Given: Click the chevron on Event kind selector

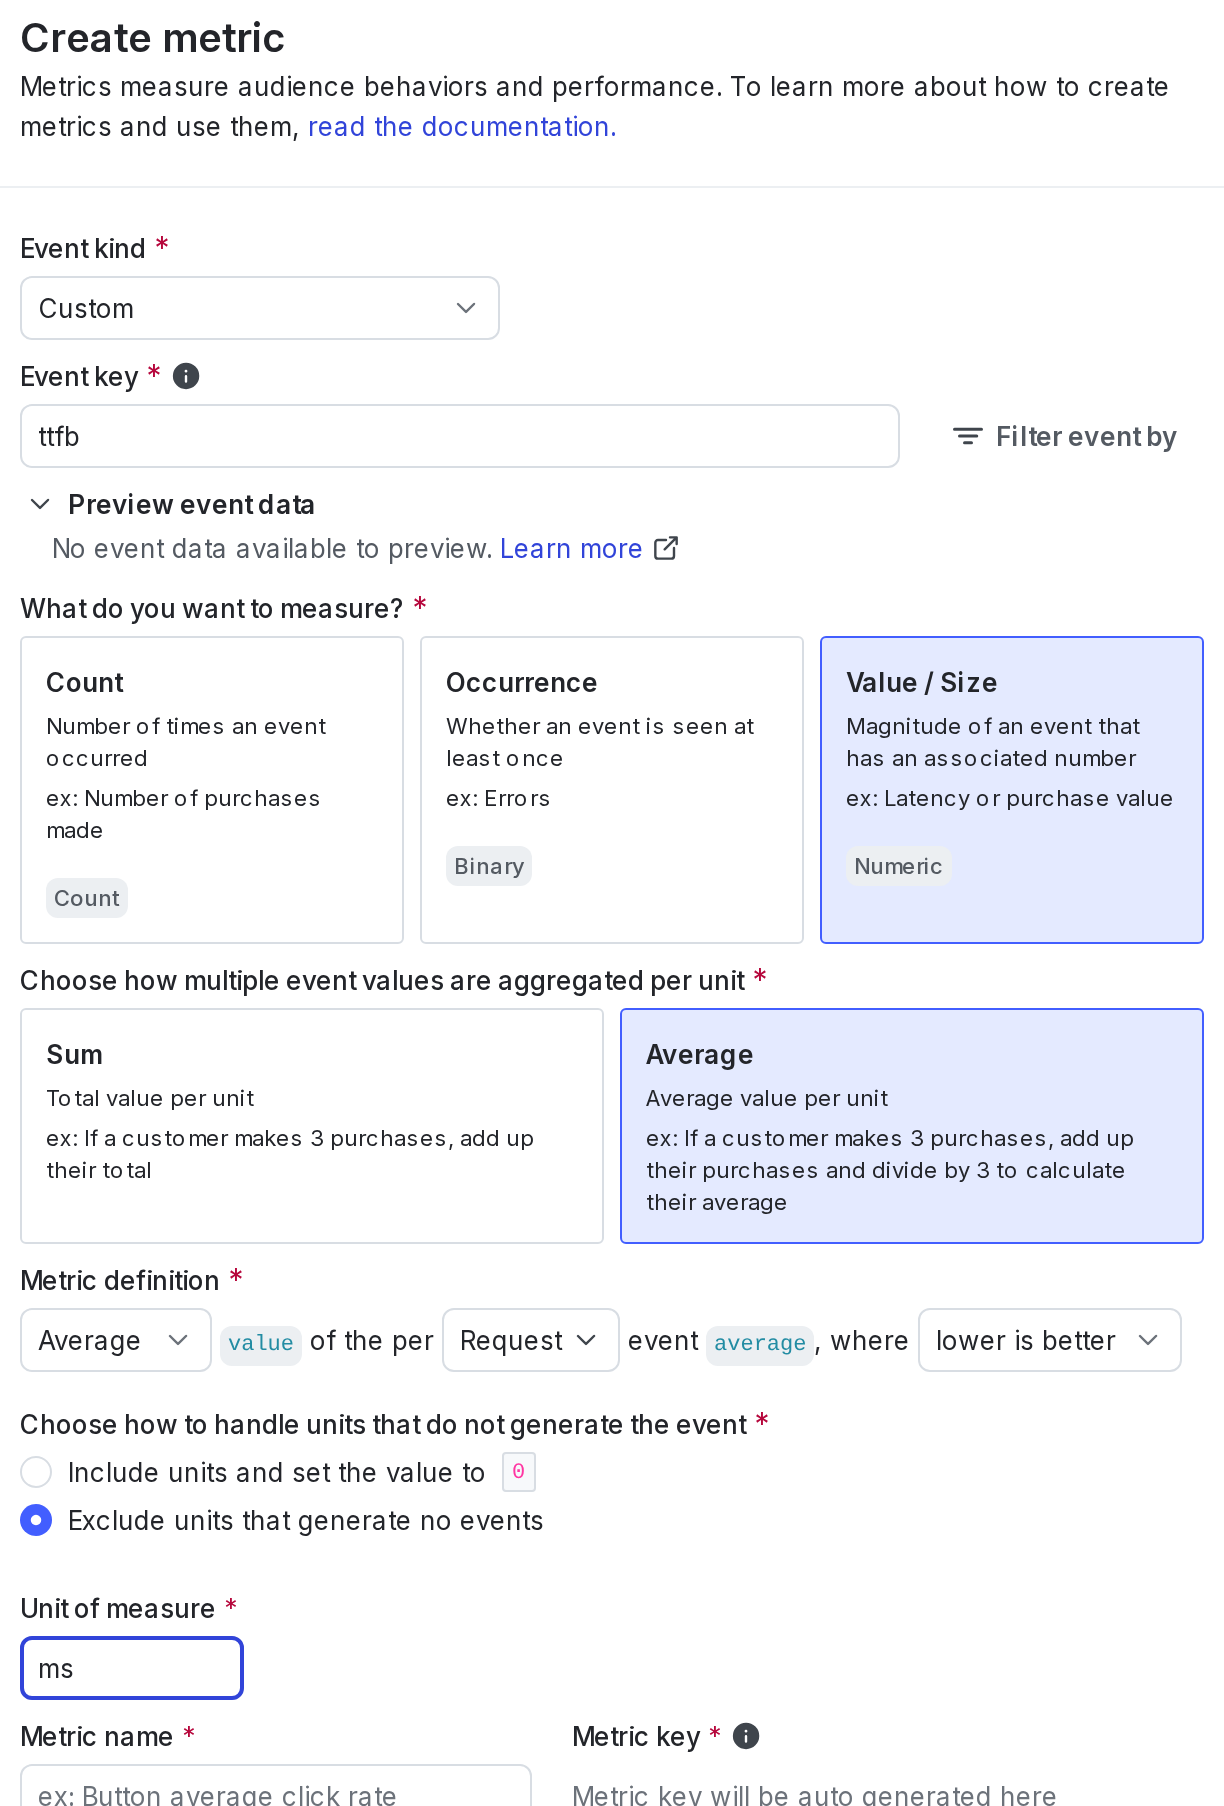Looking at the screenshot, I should [x=464, y=308].
